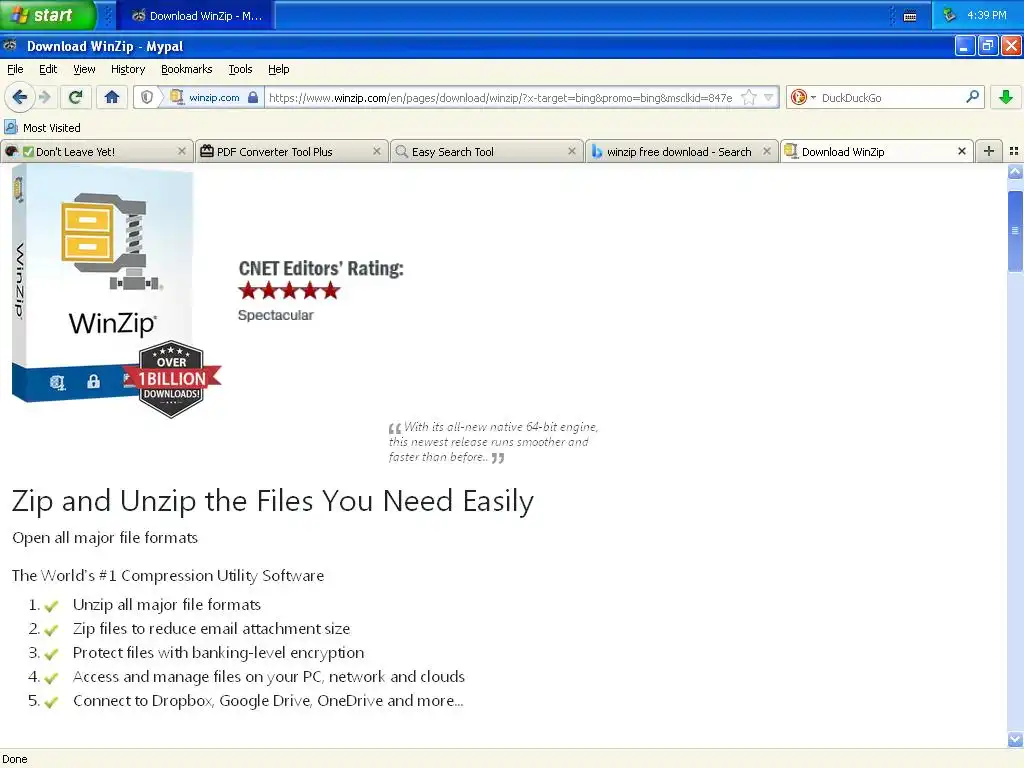Click "Protect files with banking-level encryption" item
Image resolution: width=1024 pixels, height=768 pixels.
pyautogui.click(x=218, y=652)
